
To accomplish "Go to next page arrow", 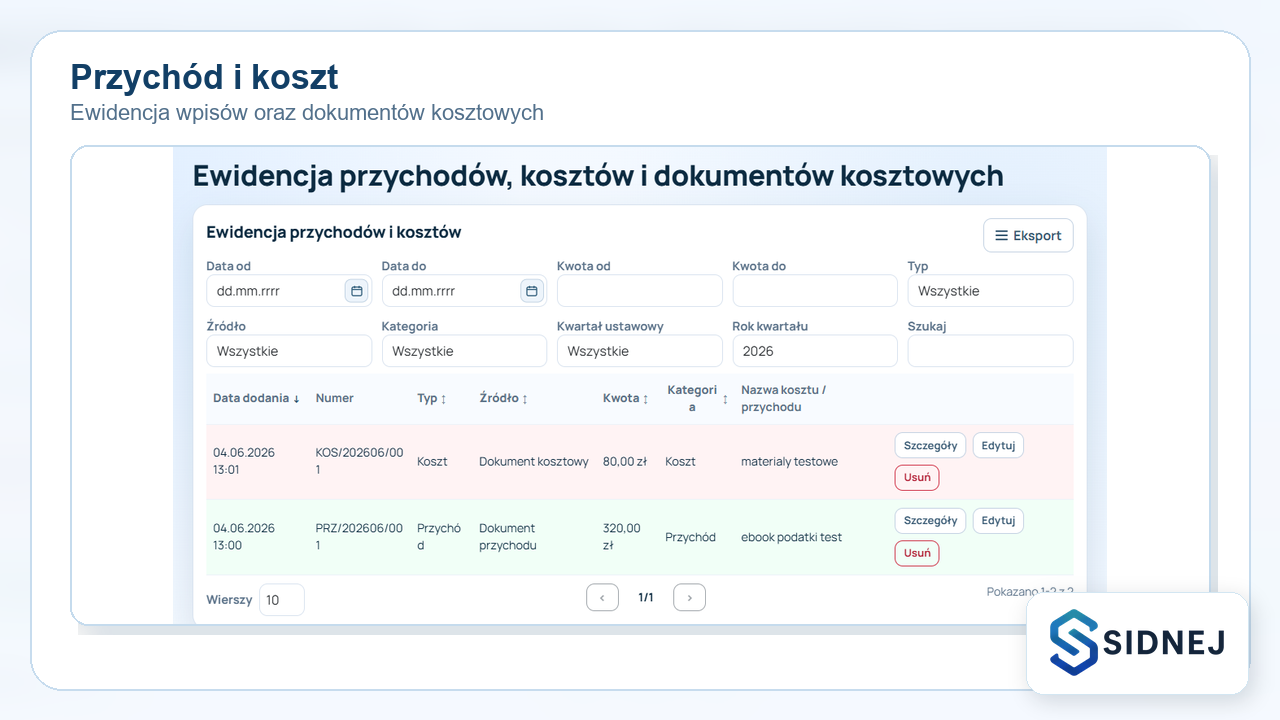I will 689,598.
